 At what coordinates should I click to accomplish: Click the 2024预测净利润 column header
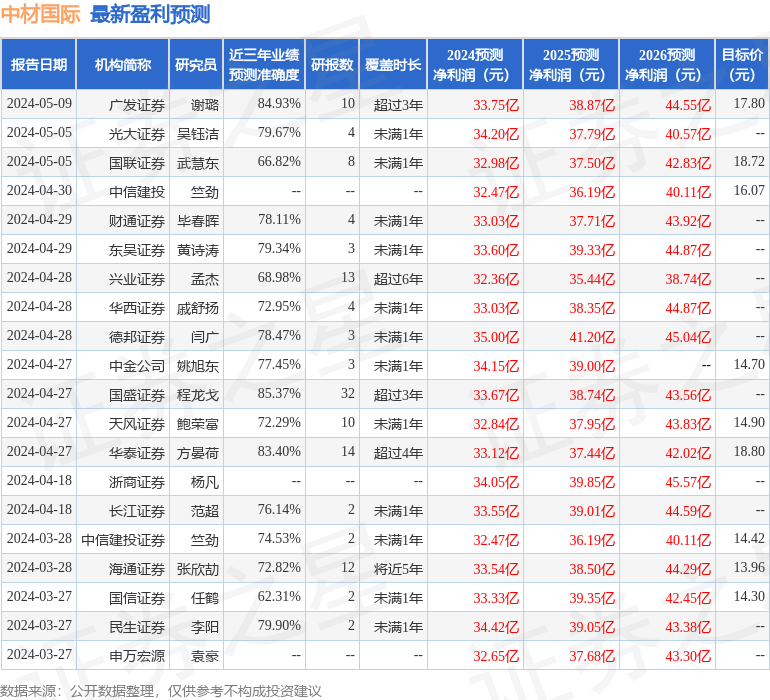[x=475, y=64]
